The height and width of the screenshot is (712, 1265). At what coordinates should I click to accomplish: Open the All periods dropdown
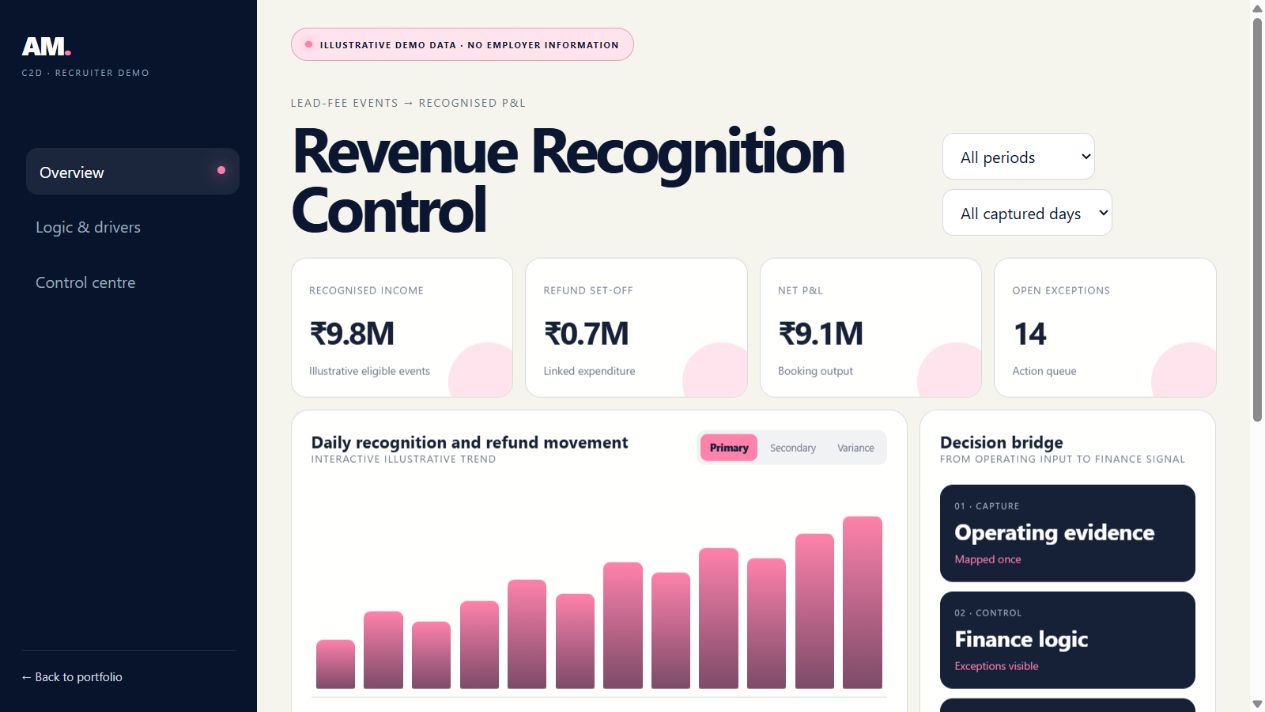click(1018, 157)
